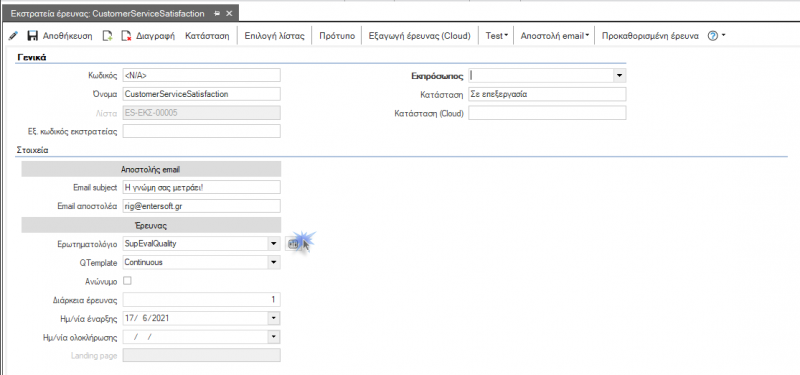The image size is (800, 375).
Task: Close the CustomerServiceSatisfaction tab
Action: coord(229,14)
